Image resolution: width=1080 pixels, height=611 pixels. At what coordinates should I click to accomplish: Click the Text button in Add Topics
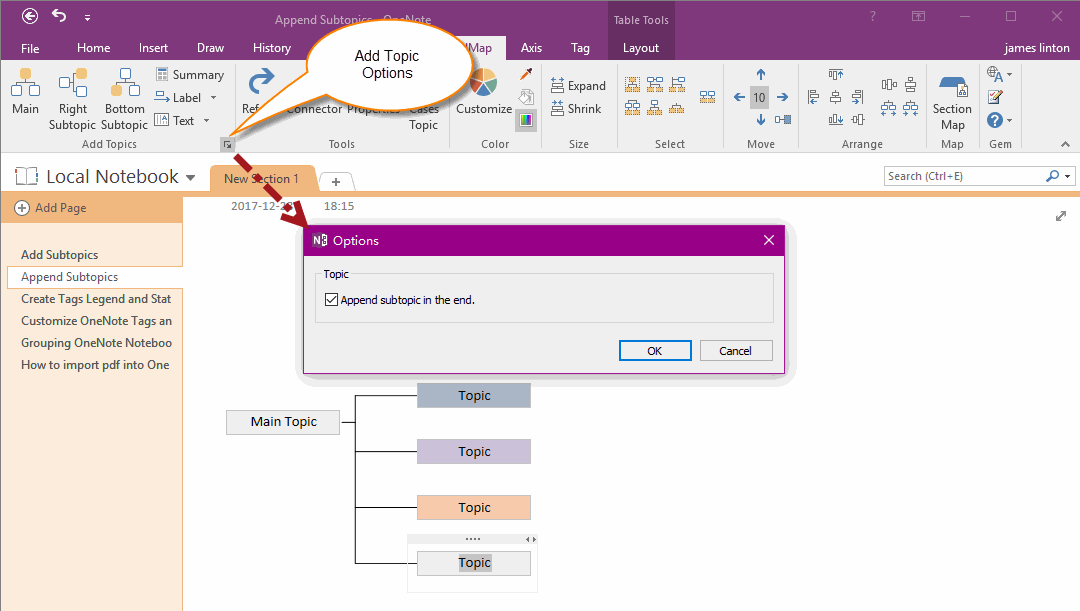[x=174, y=121]
